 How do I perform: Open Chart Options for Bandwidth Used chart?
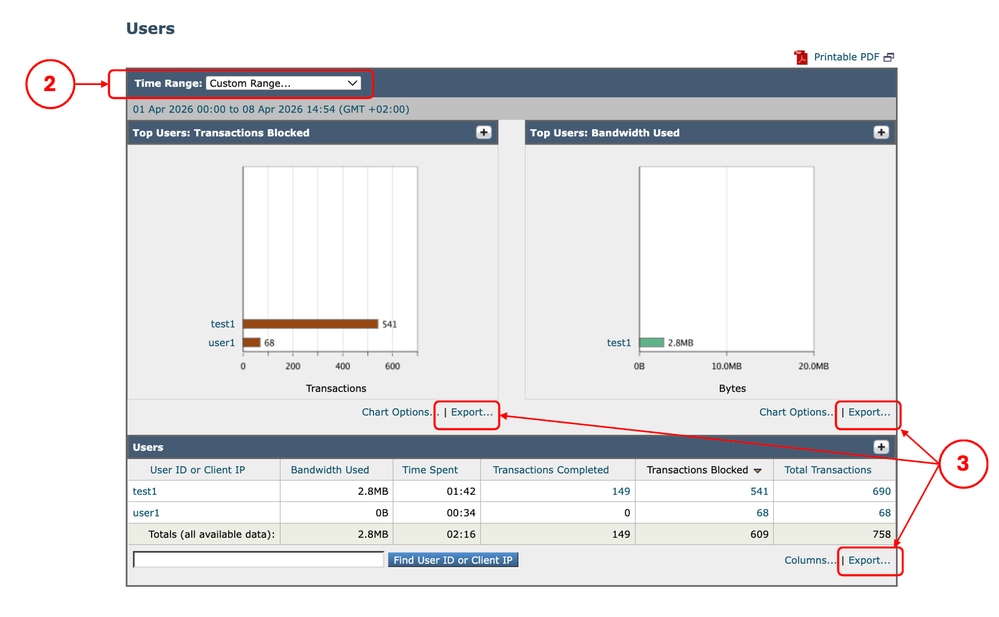pos(795,411)
